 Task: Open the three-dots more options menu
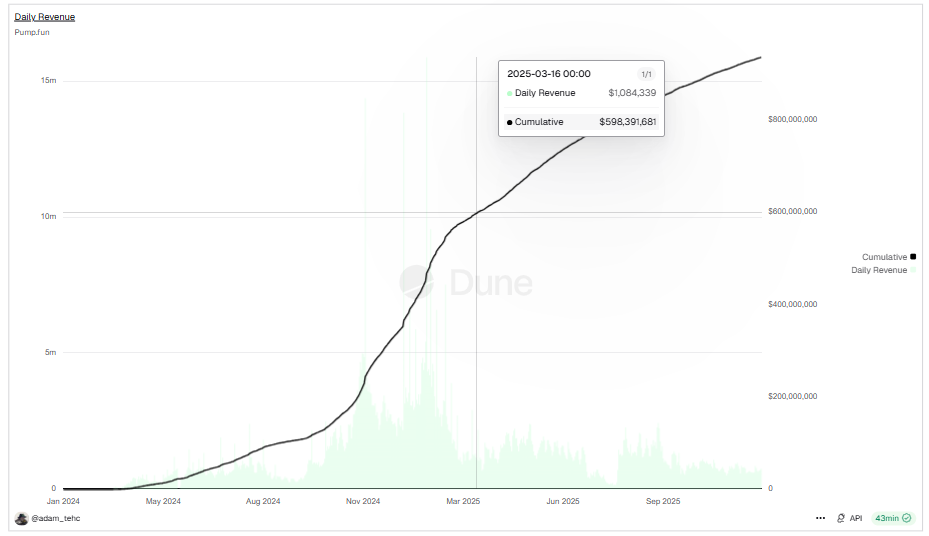click(820, 518)
